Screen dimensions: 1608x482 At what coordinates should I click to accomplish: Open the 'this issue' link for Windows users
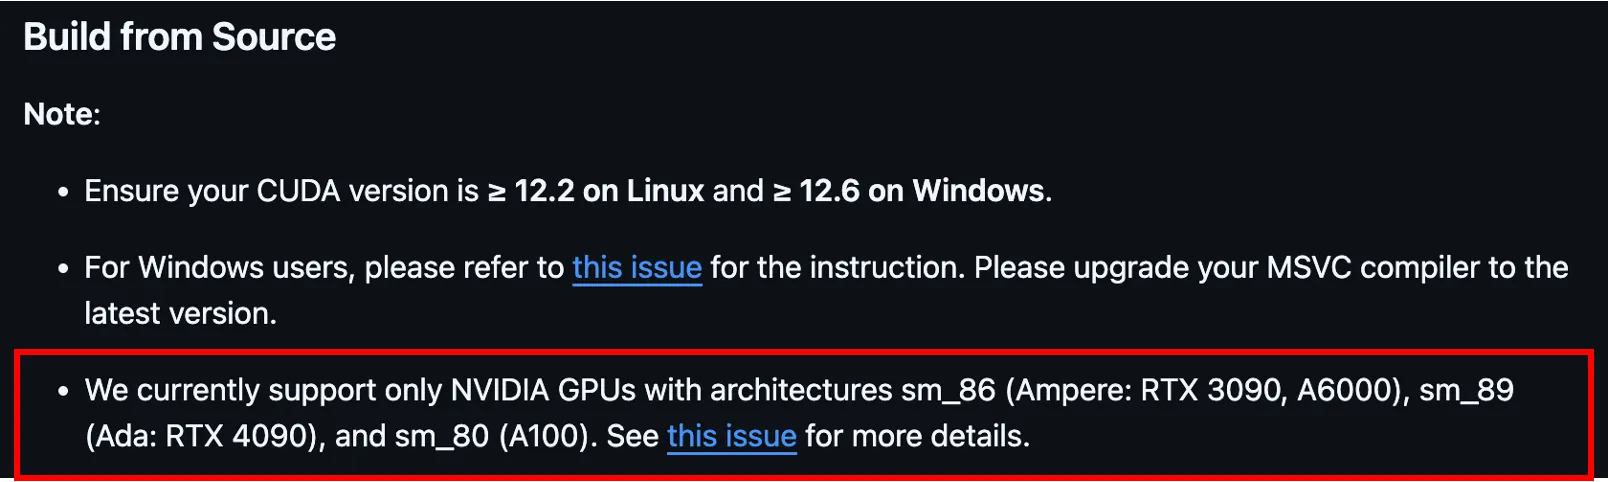(637, 268)
